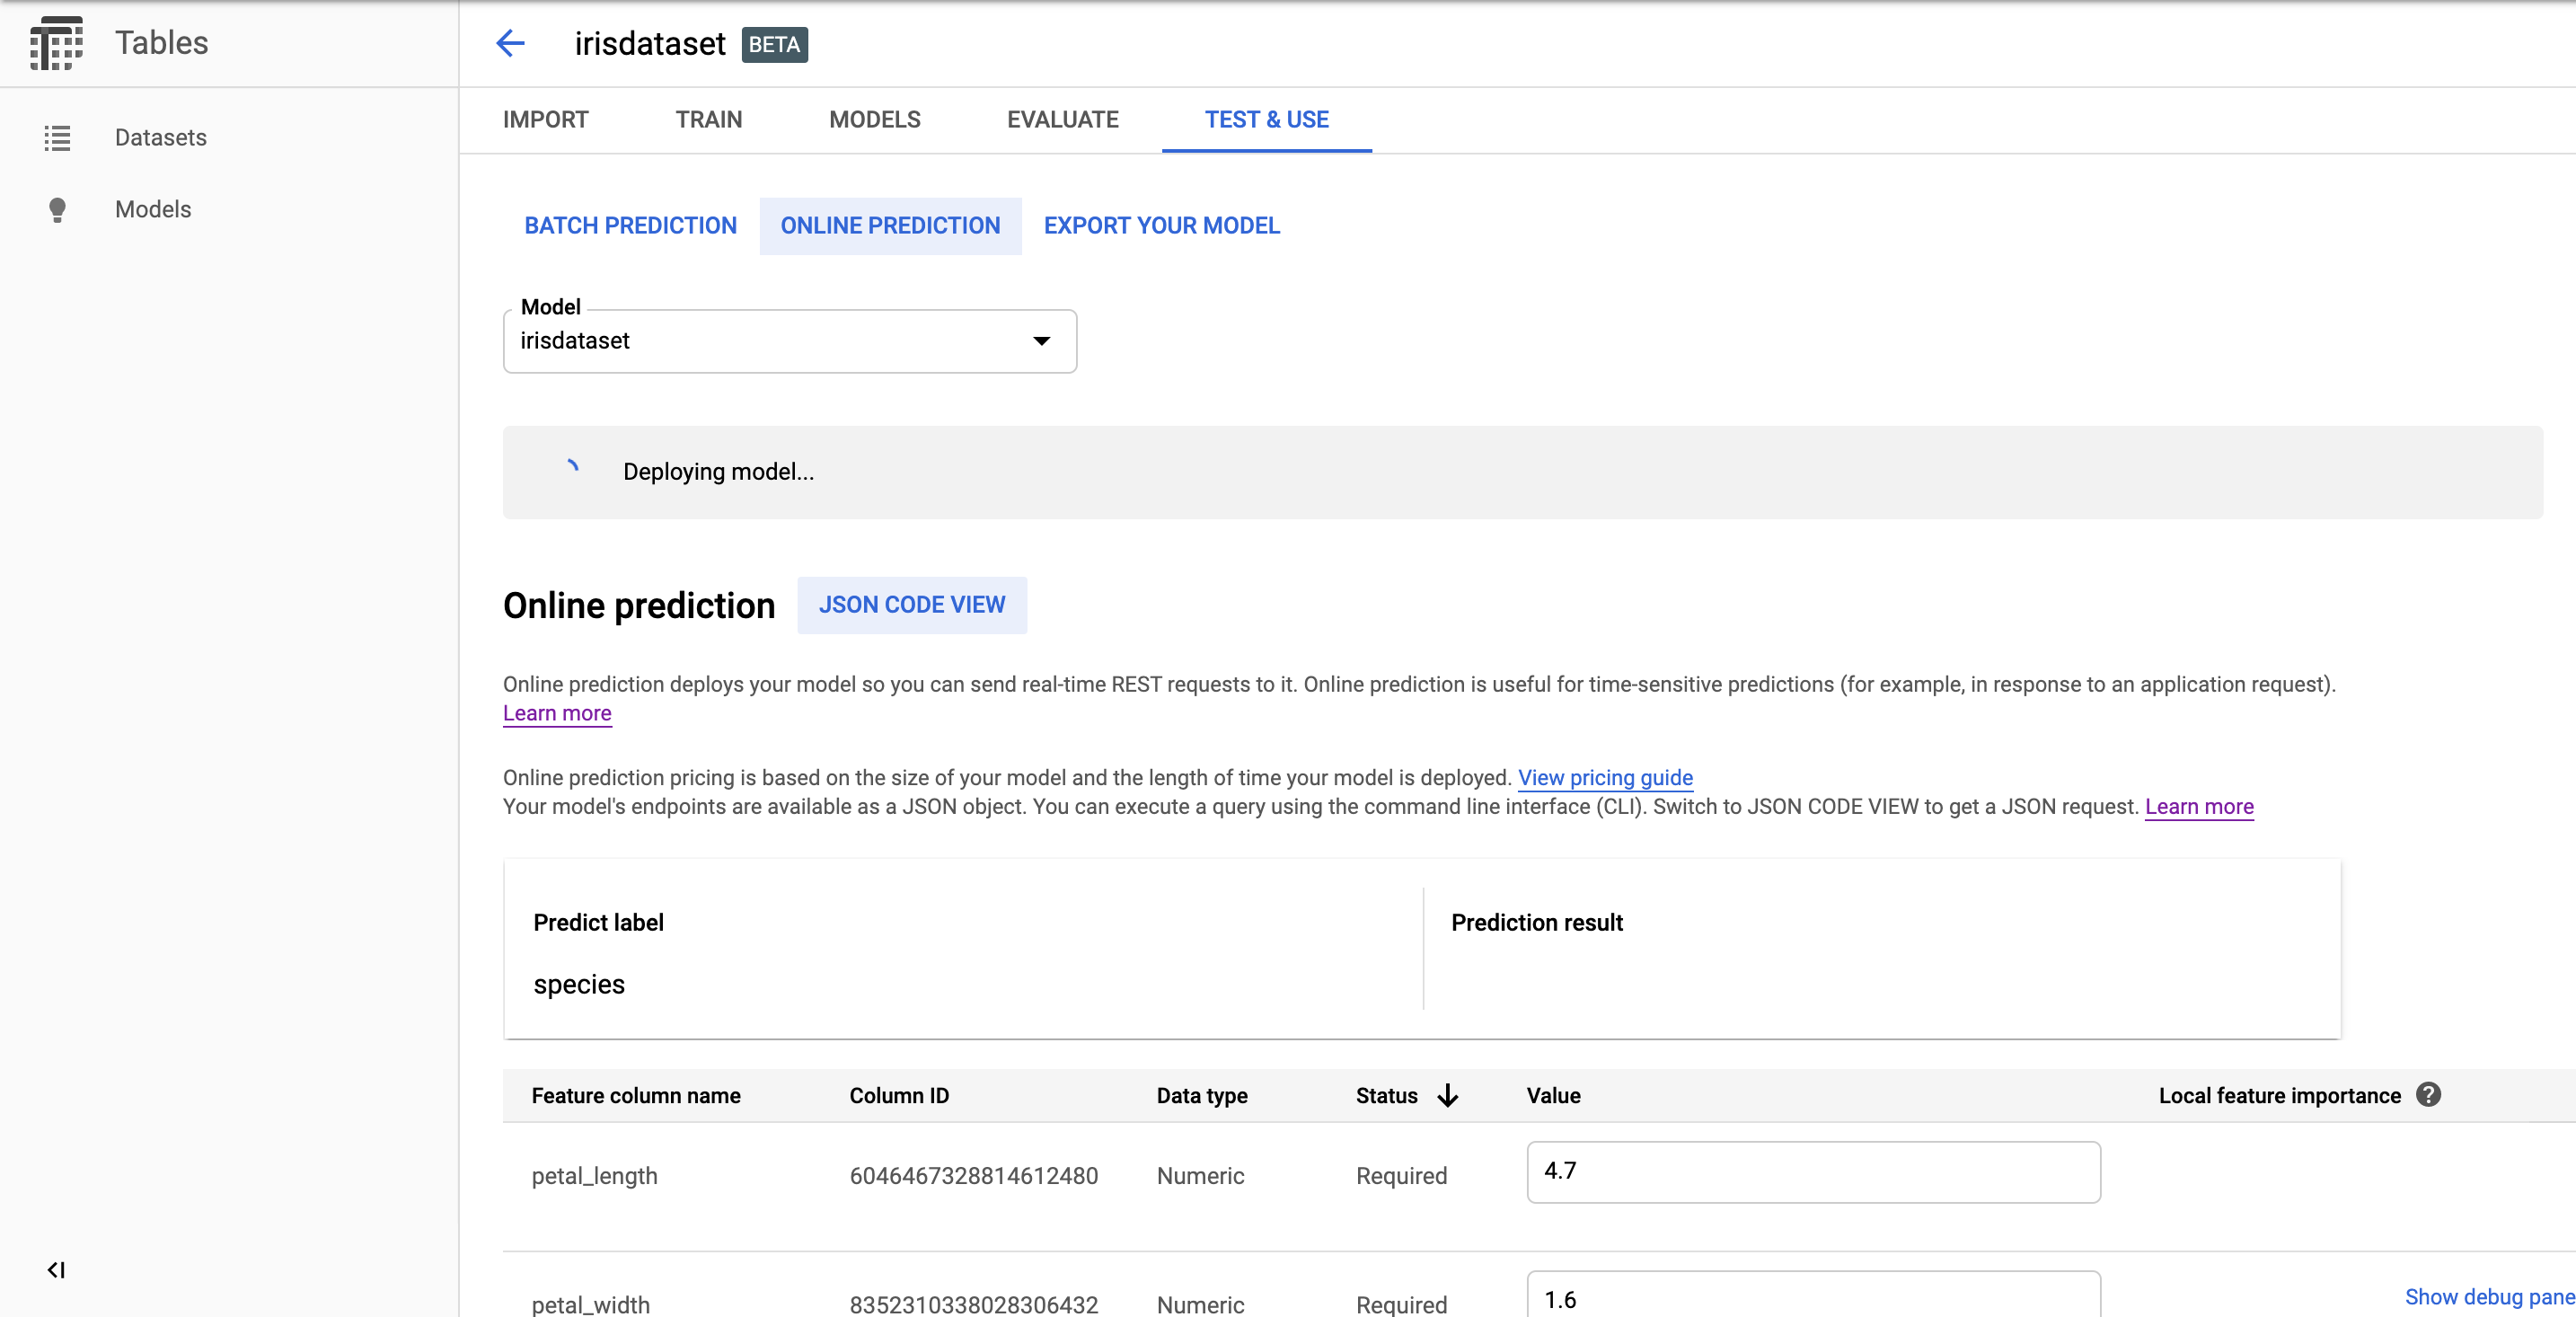Select the BATCH PREDICTION option

pyautogui.click(x=630, y=226)
